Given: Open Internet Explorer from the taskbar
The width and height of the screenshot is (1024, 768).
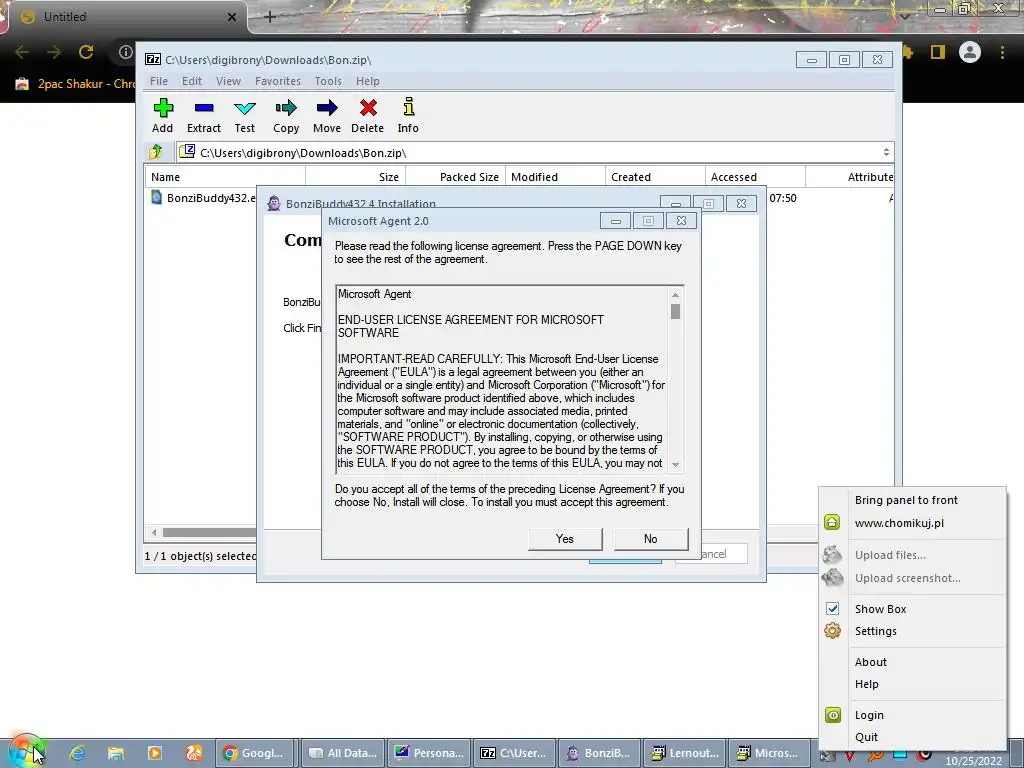Looking at the screenshot, I should click(x=77, y=753).
